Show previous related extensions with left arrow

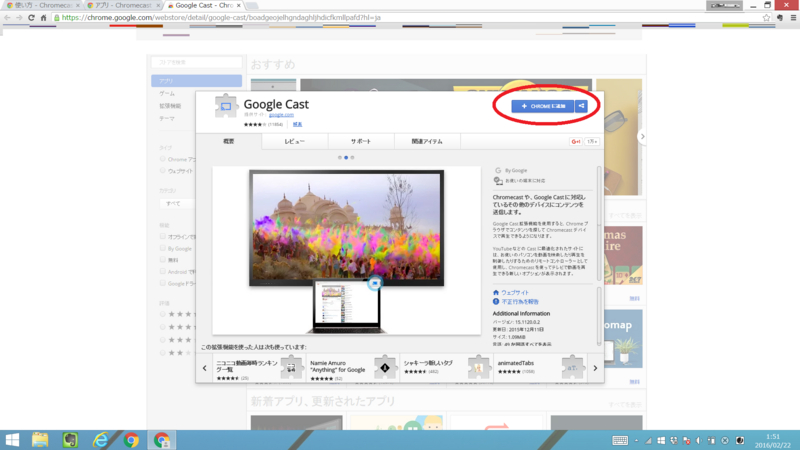click(x=205, y=368)
